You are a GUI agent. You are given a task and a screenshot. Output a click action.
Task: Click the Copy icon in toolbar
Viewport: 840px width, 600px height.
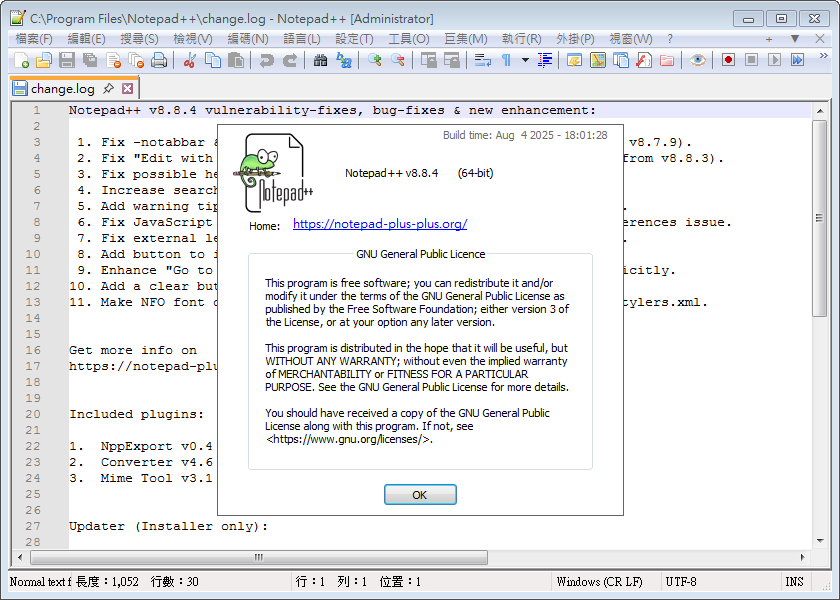(x=213, y=60)
